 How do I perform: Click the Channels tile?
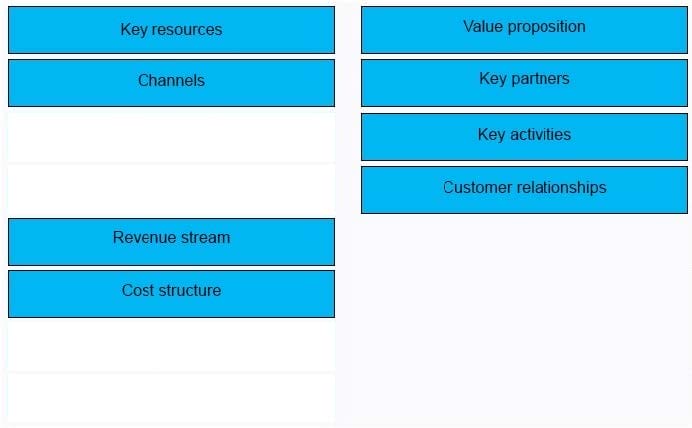click(171, 83)
